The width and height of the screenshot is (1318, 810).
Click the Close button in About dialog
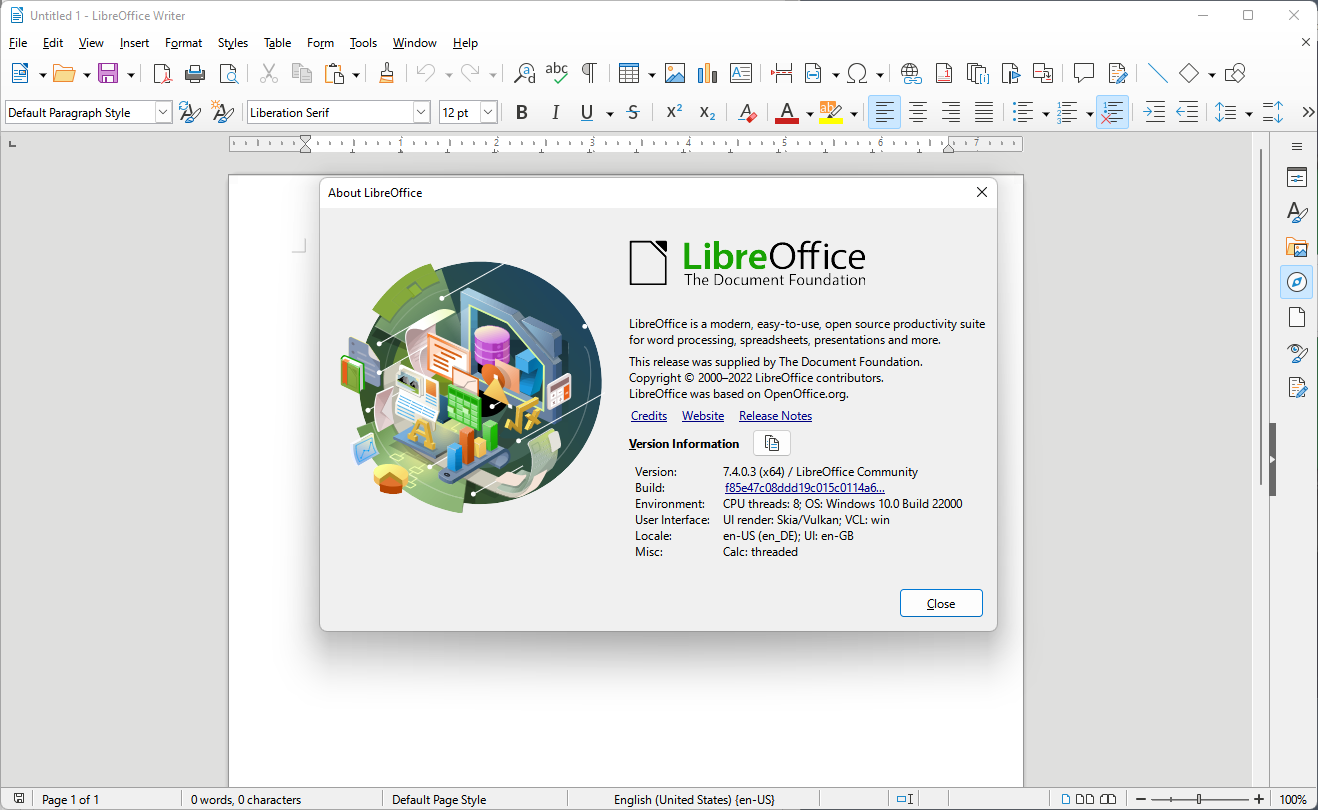[940, 603]
